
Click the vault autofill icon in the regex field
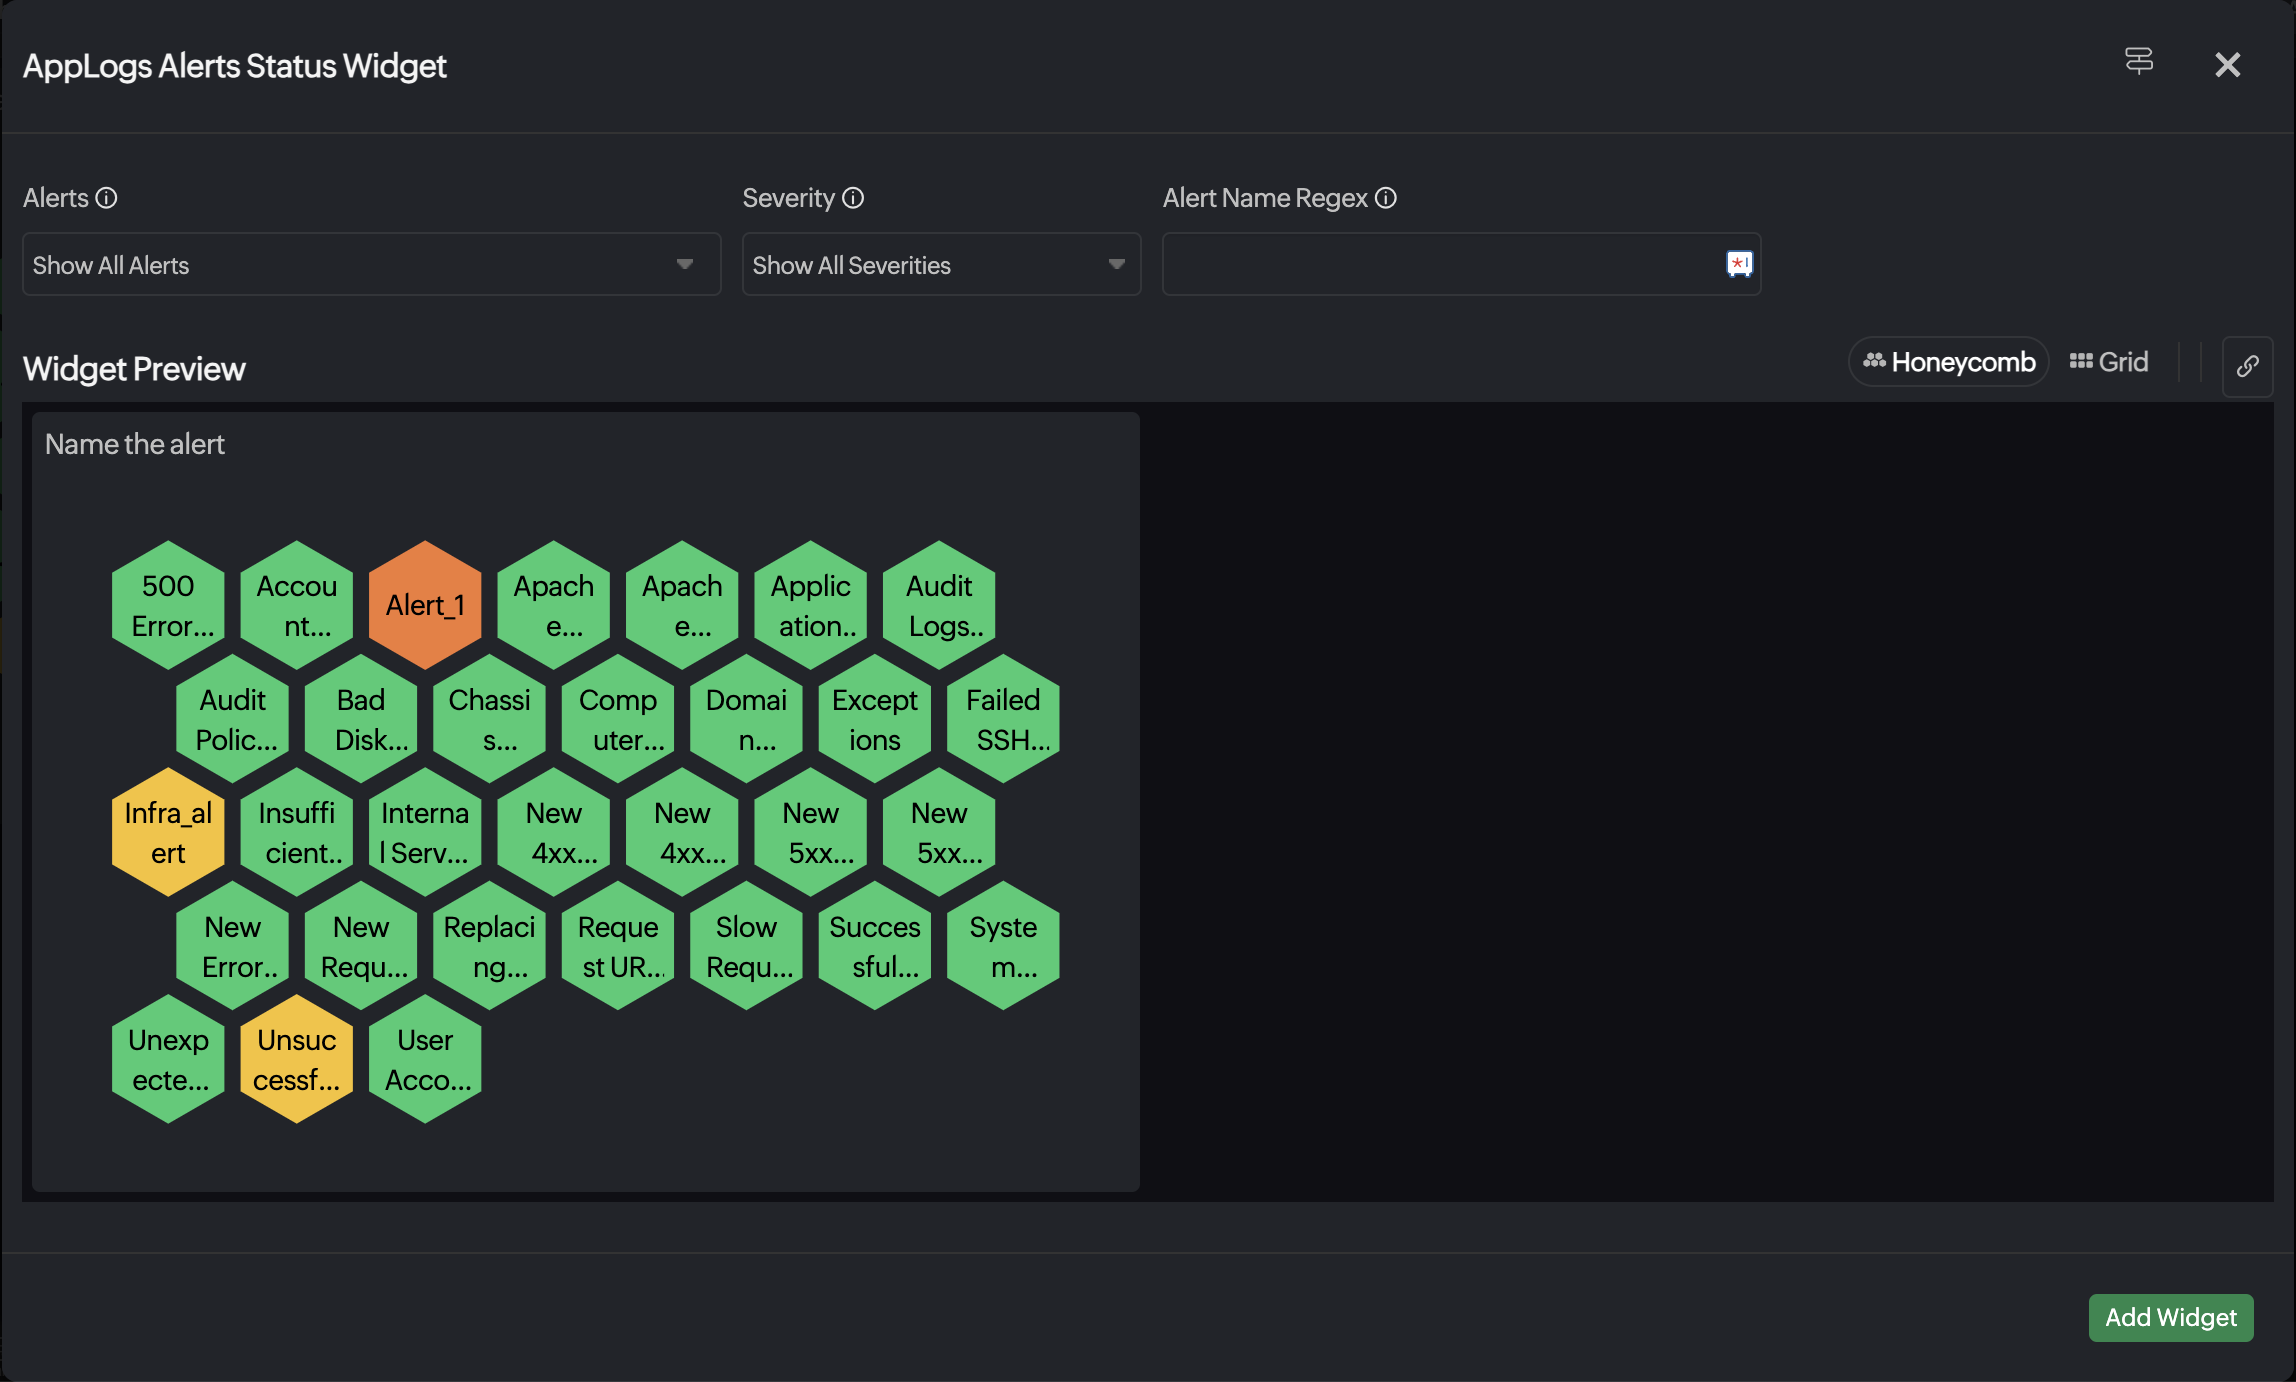coord(1739,264)
